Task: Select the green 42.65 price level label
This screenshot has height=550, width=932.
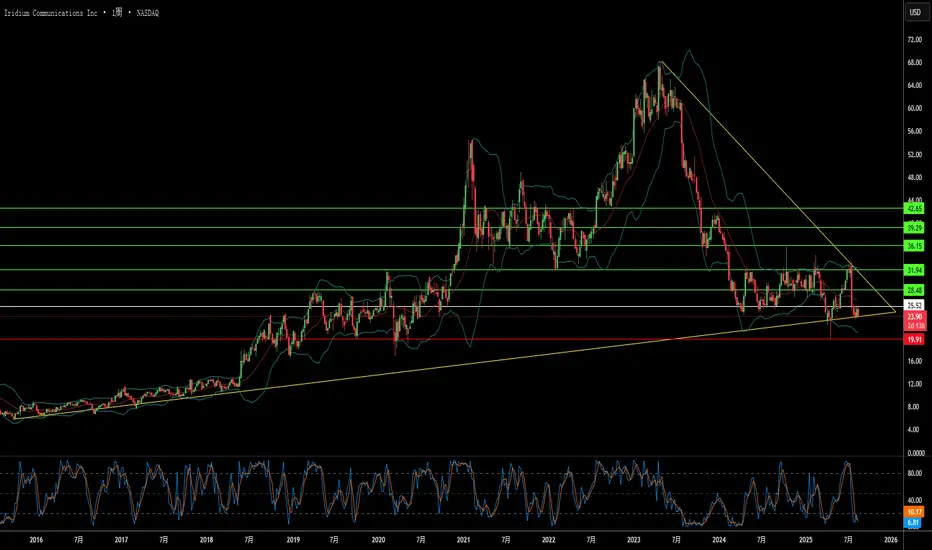Action: tap(914, 209)
